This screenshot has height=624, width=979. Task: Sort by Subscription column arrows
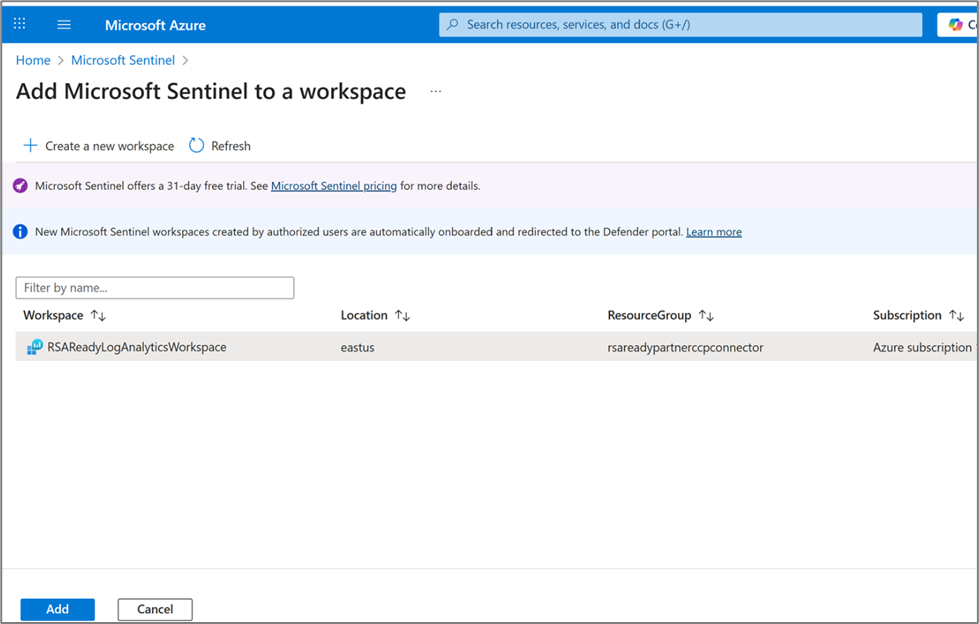tap(956, 316)
